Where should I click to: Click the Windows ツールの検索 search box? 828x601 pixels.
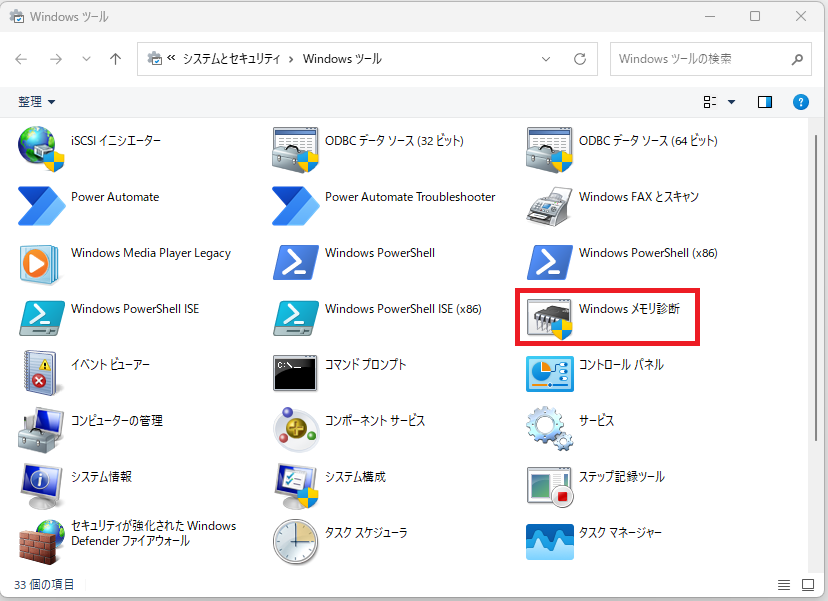click(x=711, y=59)
